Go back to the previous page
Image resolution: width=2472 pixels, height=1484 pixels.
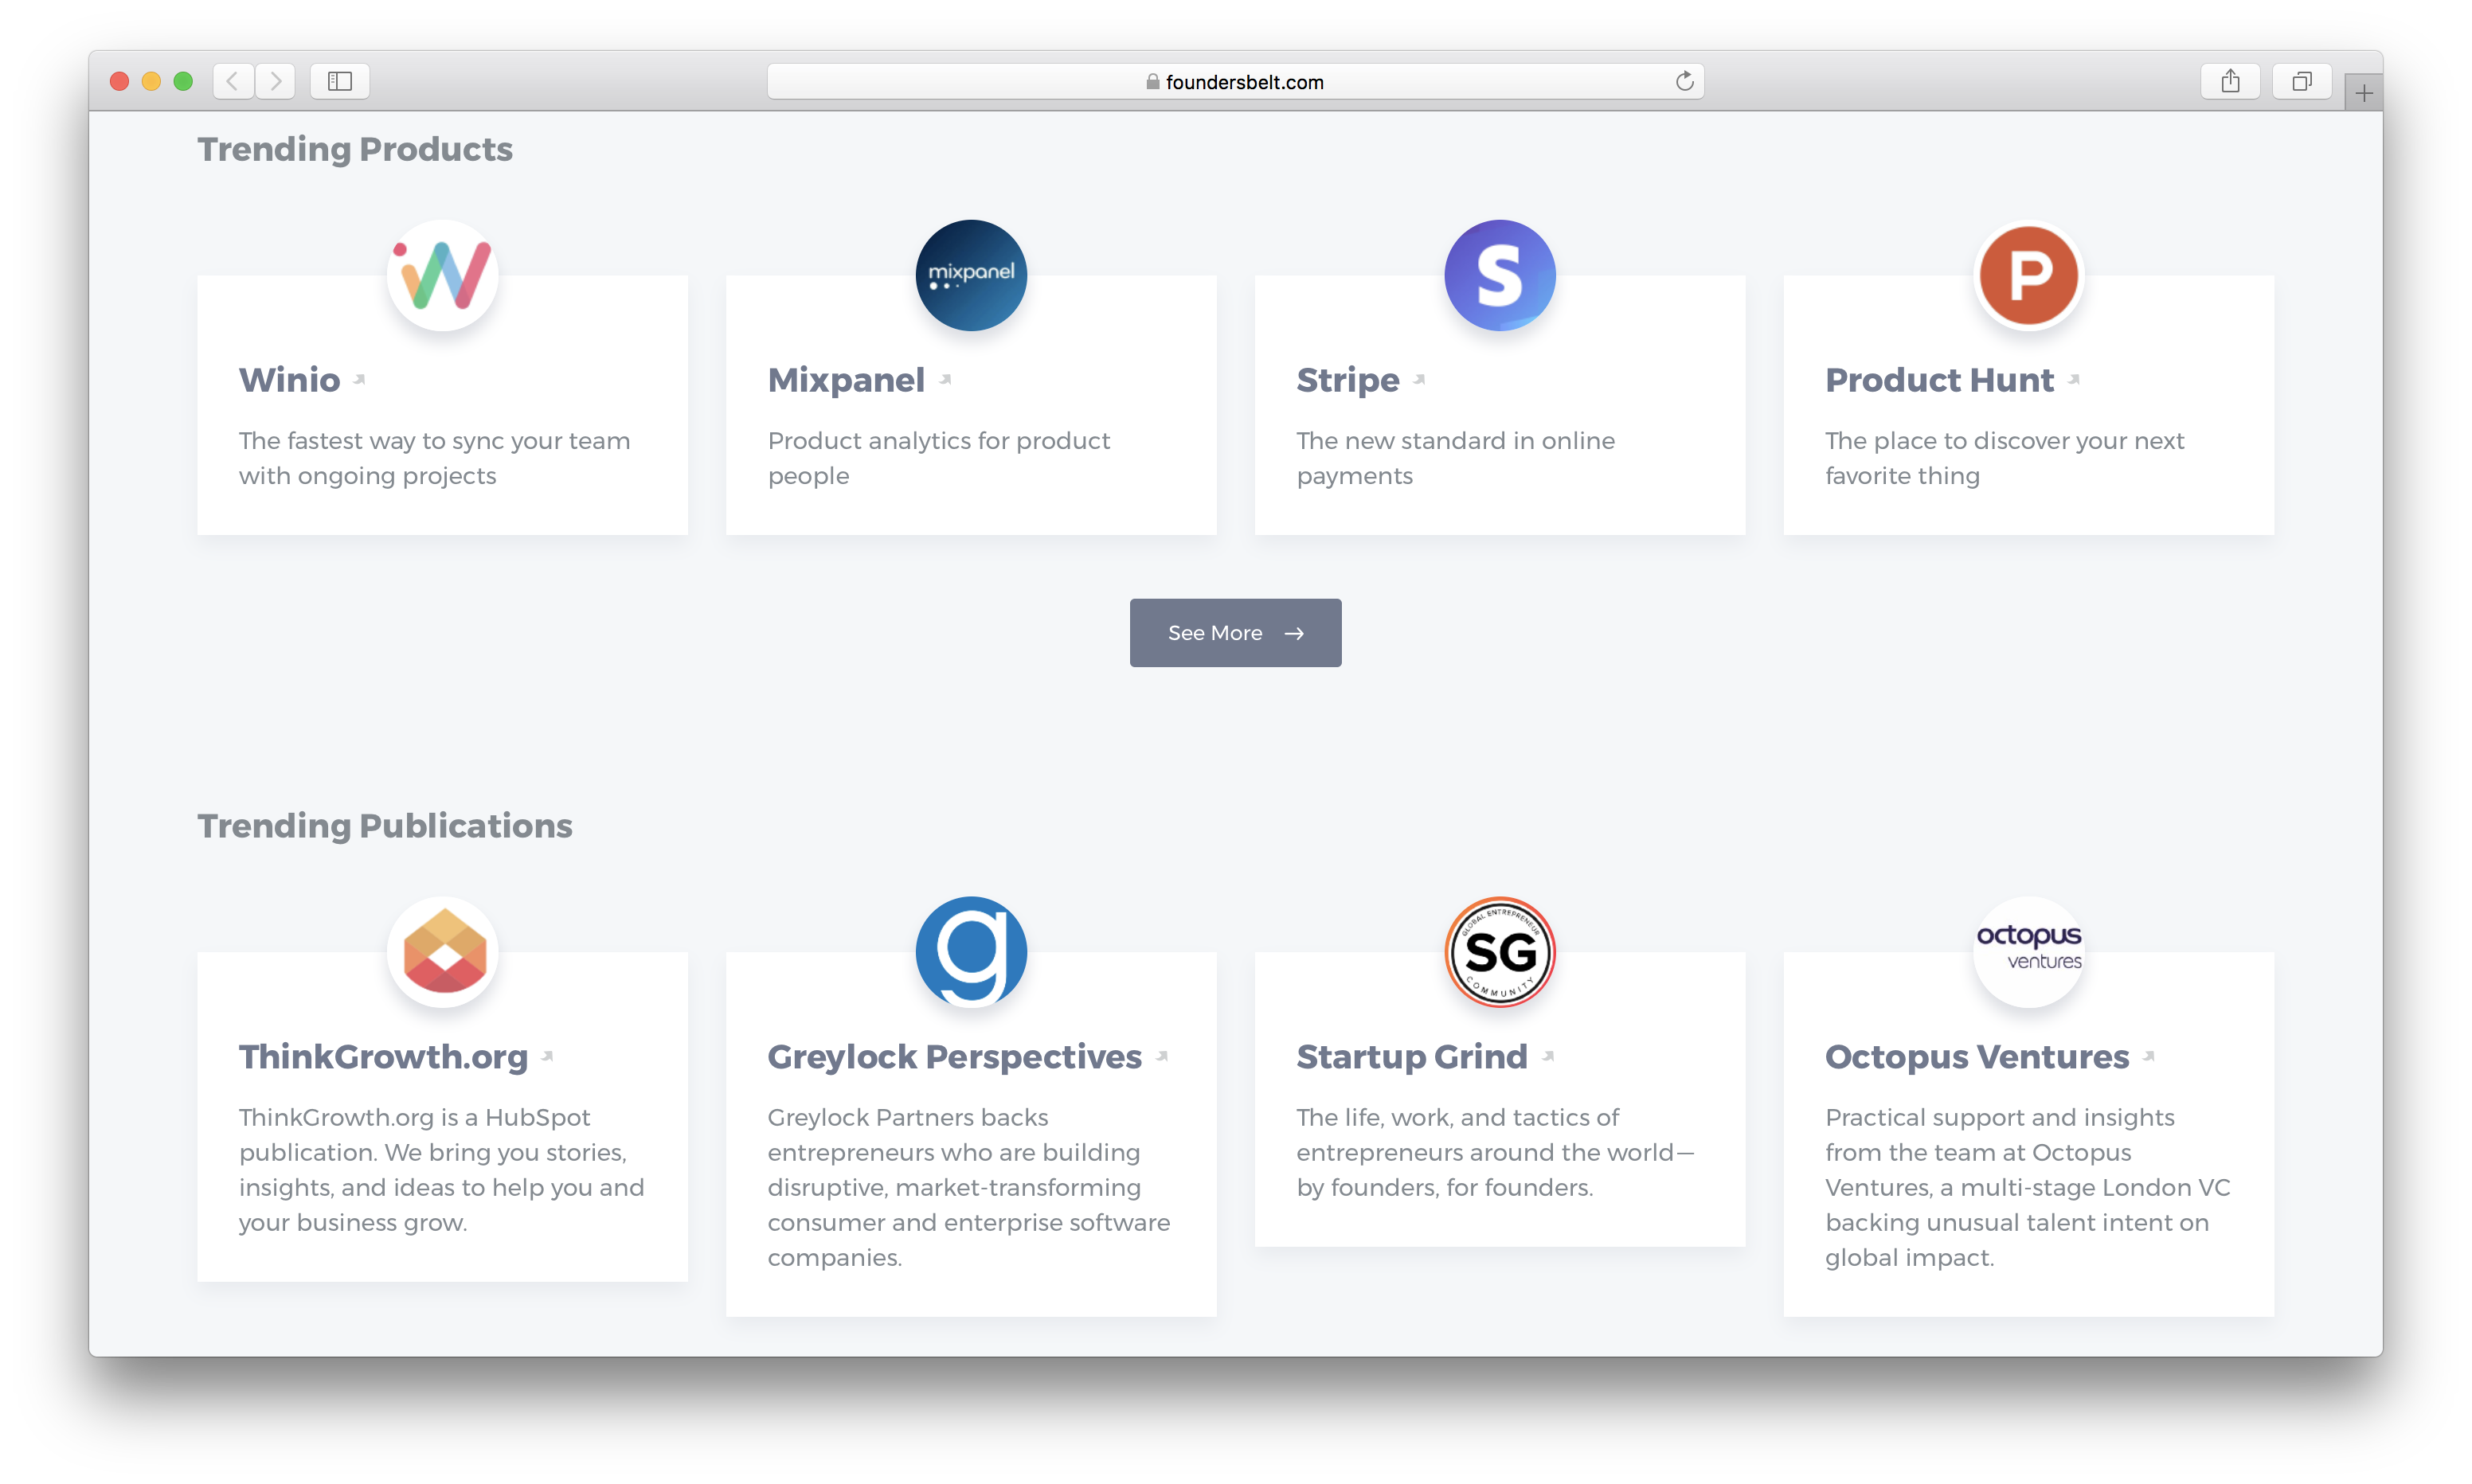[x=233, y=81]
